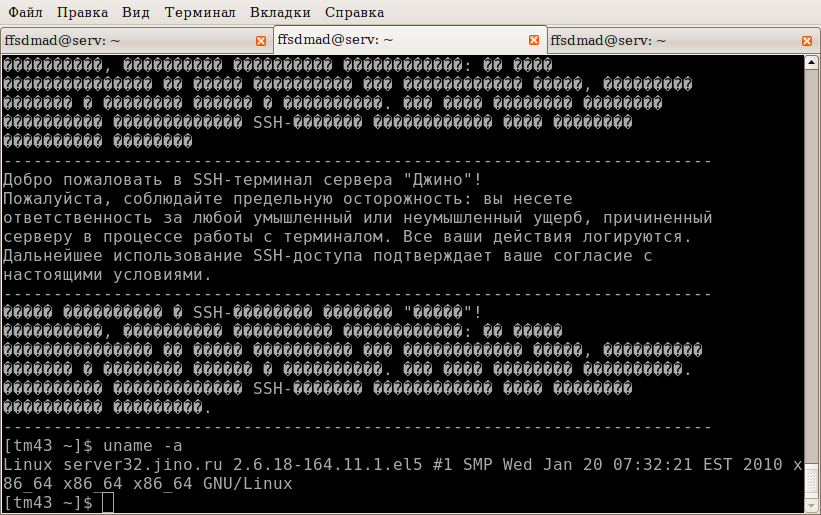
Task: Close the leftmost ffsdmad@serv tab
Action: 261,41
